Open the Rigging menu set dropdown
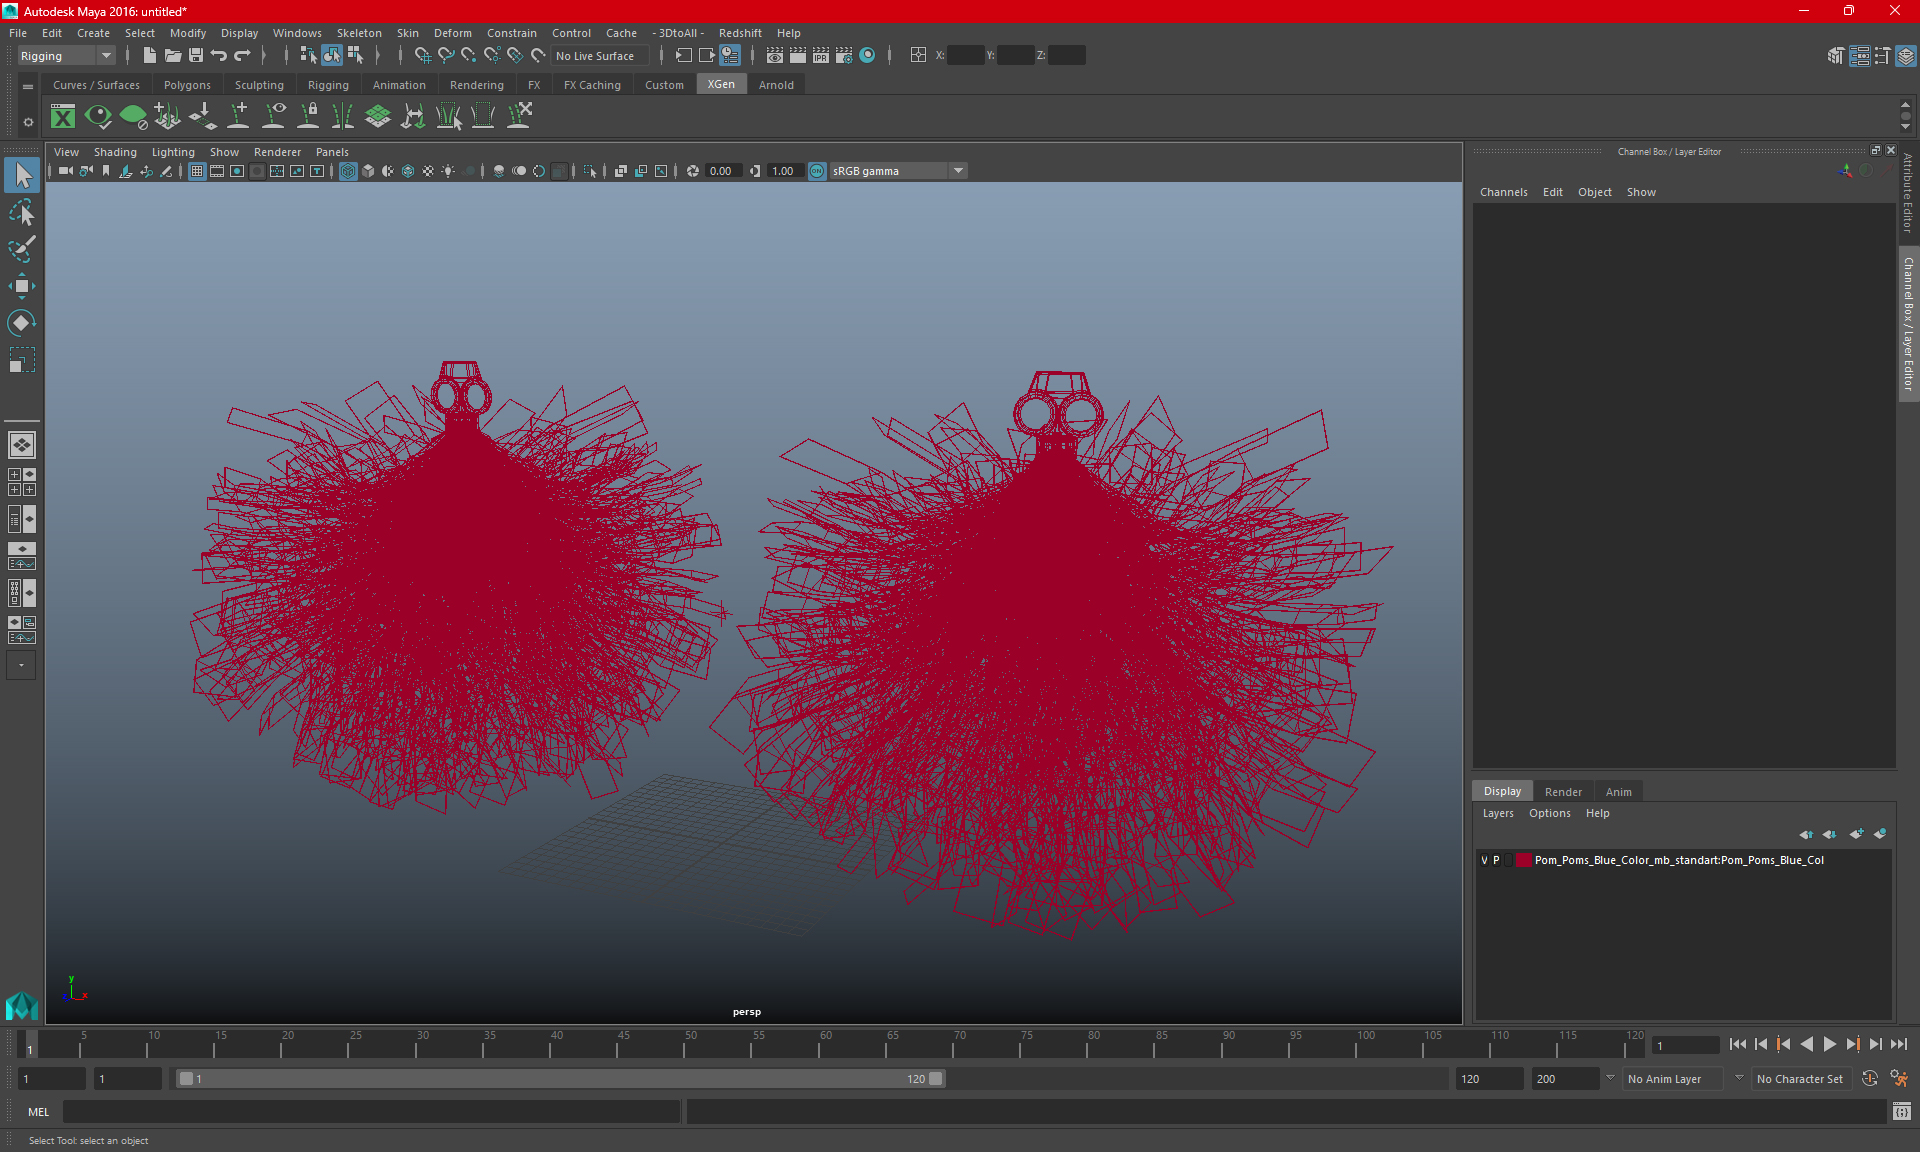Screen dimensions: 1920x1152 tap(66, 56)
